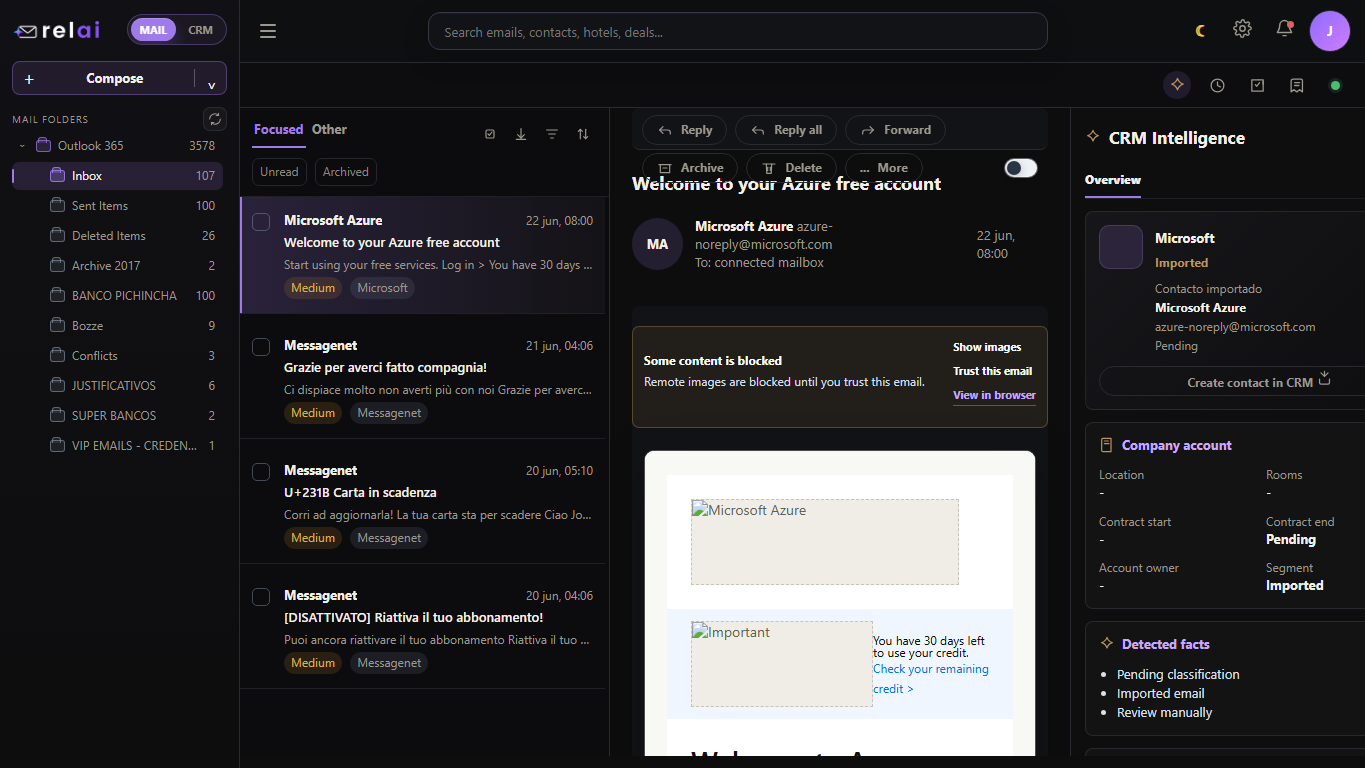Open the Bozze folder
1365x768 pixels.
[x=118, y=325]
